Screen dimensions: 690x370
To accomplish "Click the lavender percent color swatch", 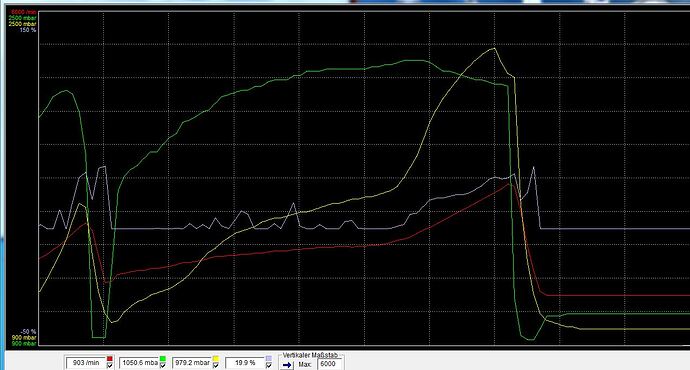I will (269, 359).
